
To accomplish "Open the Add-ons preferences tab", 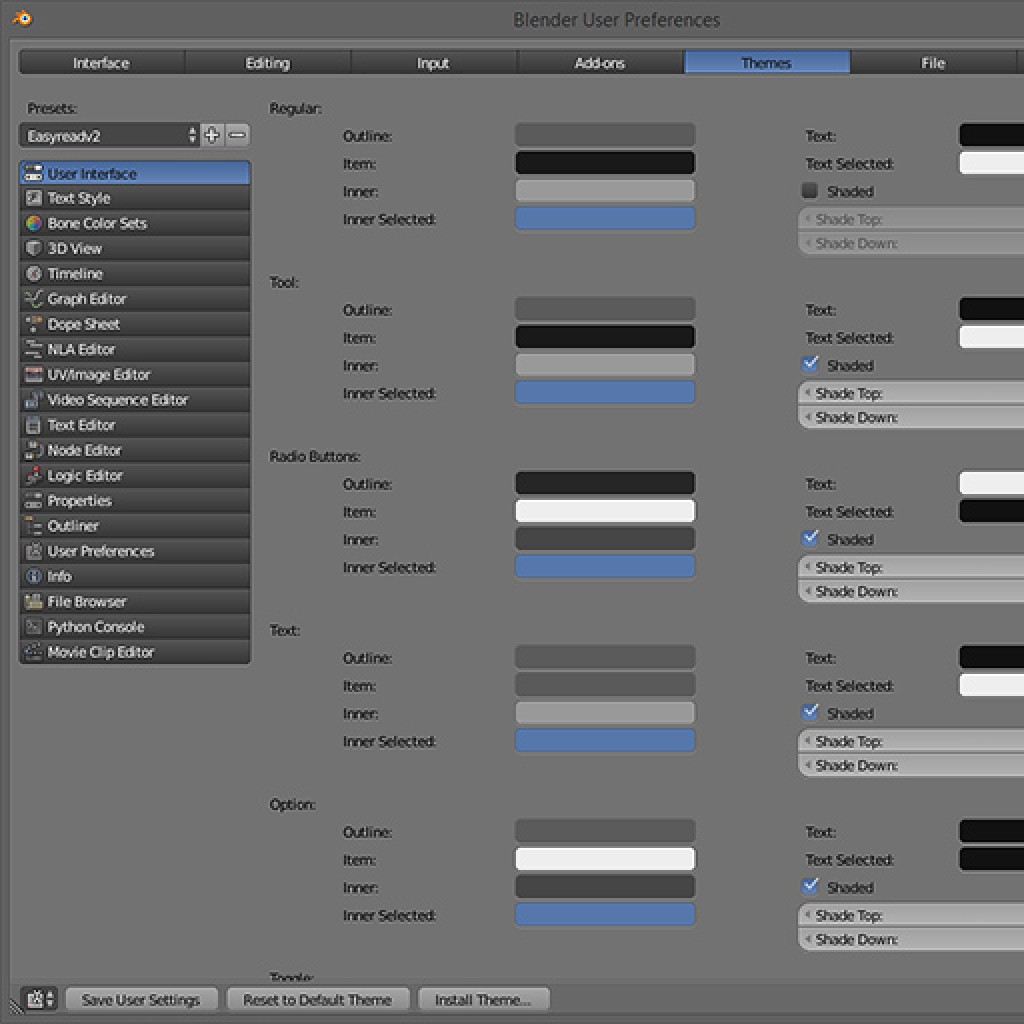I will [599, 62].
